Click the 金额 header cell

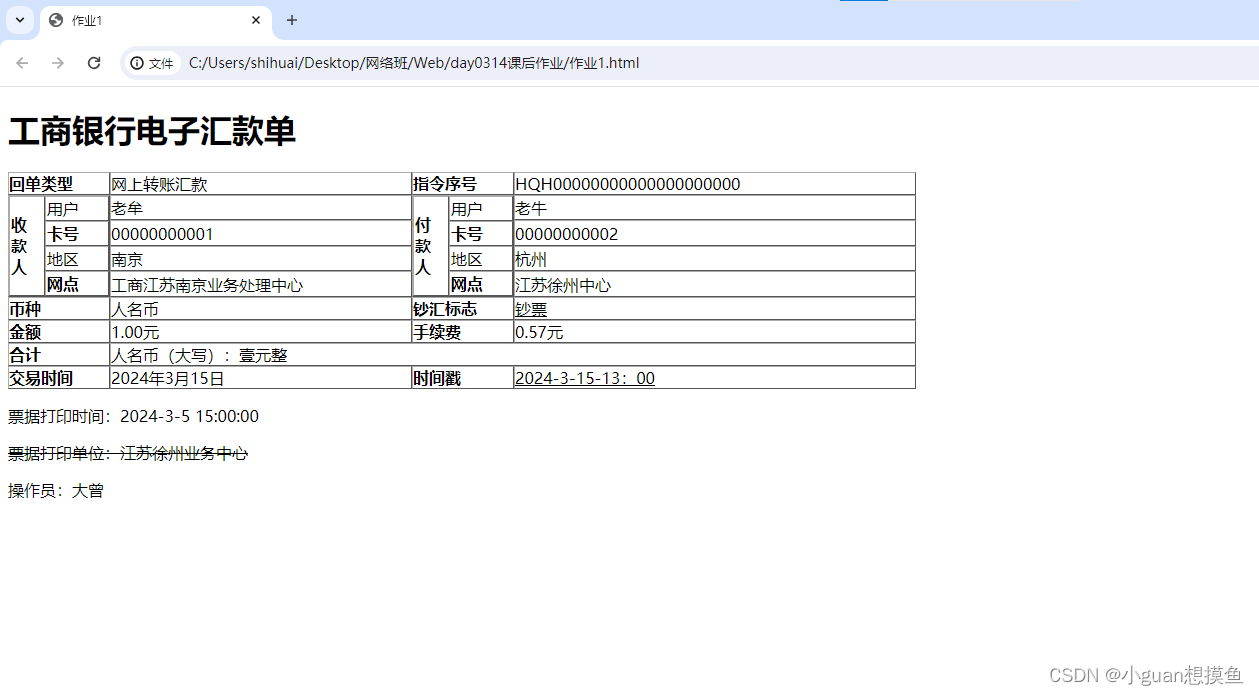click(x=59, y=332)
